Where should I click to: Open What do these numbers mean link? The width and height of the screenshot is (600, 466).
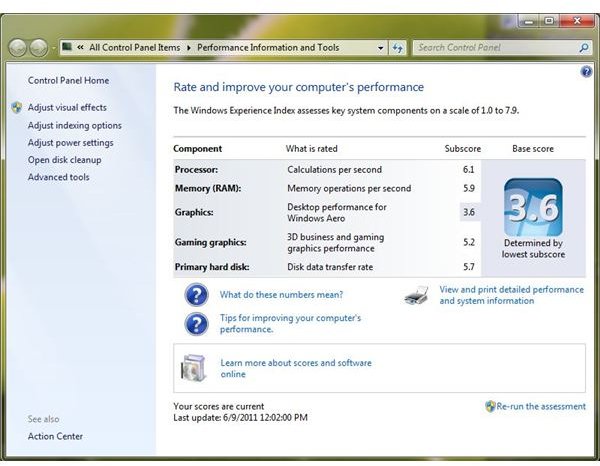[281, 295]
